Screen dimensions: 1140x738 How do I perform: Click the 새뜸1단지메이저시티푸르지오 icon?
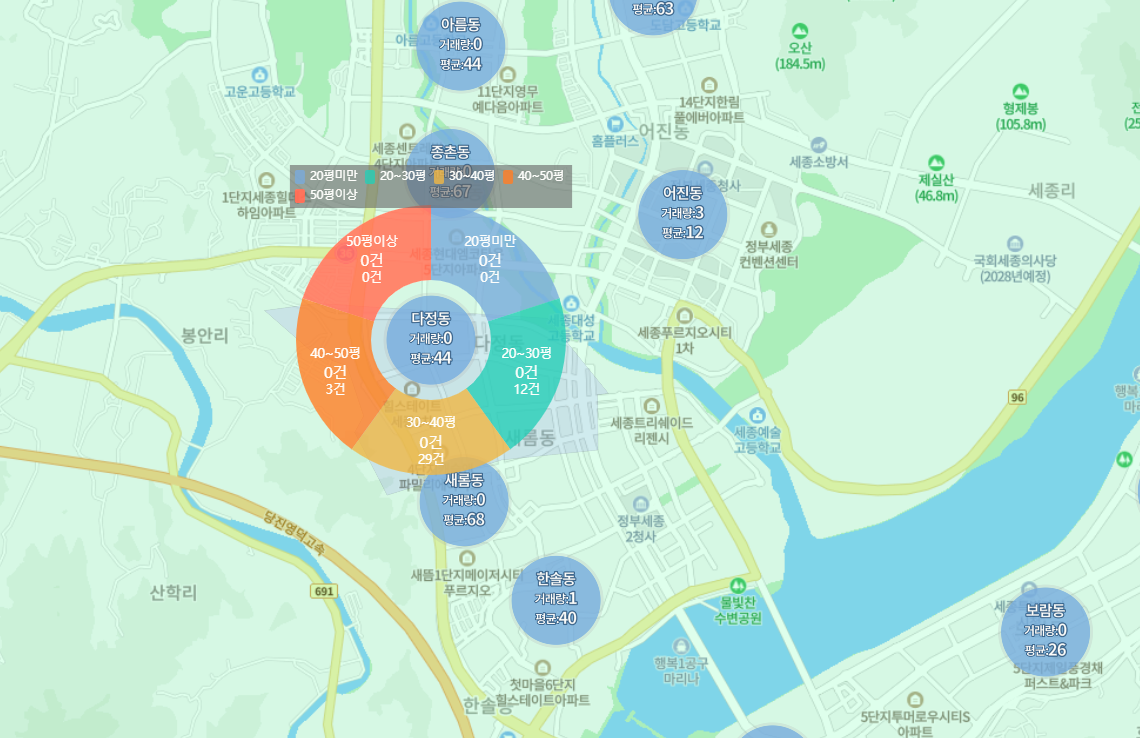(x=467, y=558)
